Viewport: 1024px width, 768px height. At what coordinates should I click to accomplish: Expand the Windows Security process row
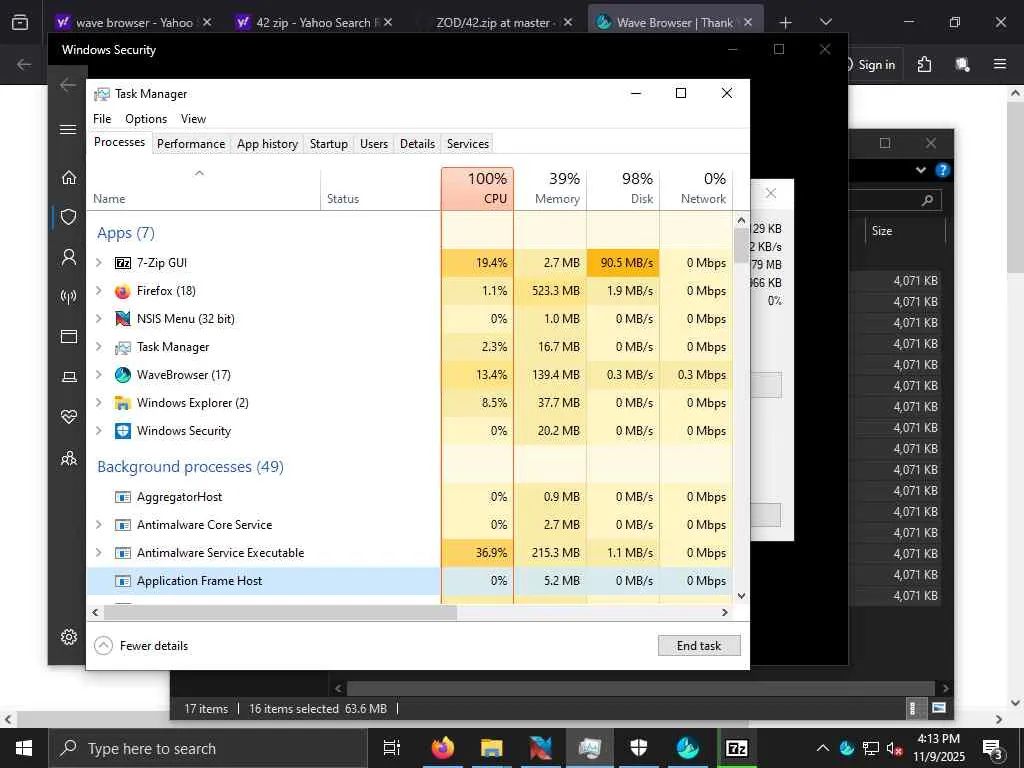(x=99, y=431)
